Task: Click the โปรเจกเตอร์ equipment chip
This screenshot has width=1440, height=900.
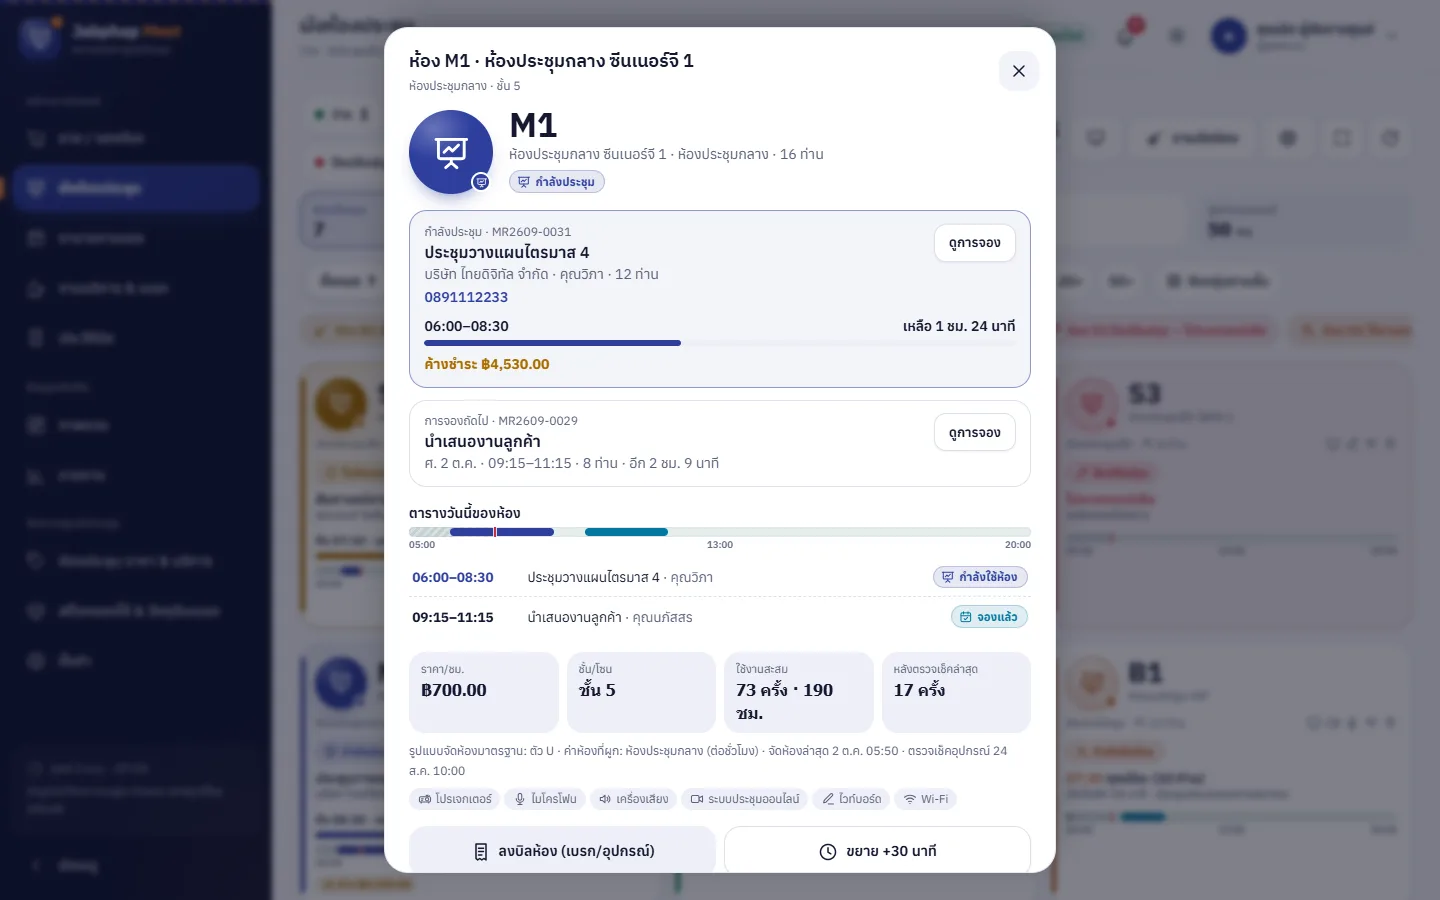Action: [x=455, y=799]
